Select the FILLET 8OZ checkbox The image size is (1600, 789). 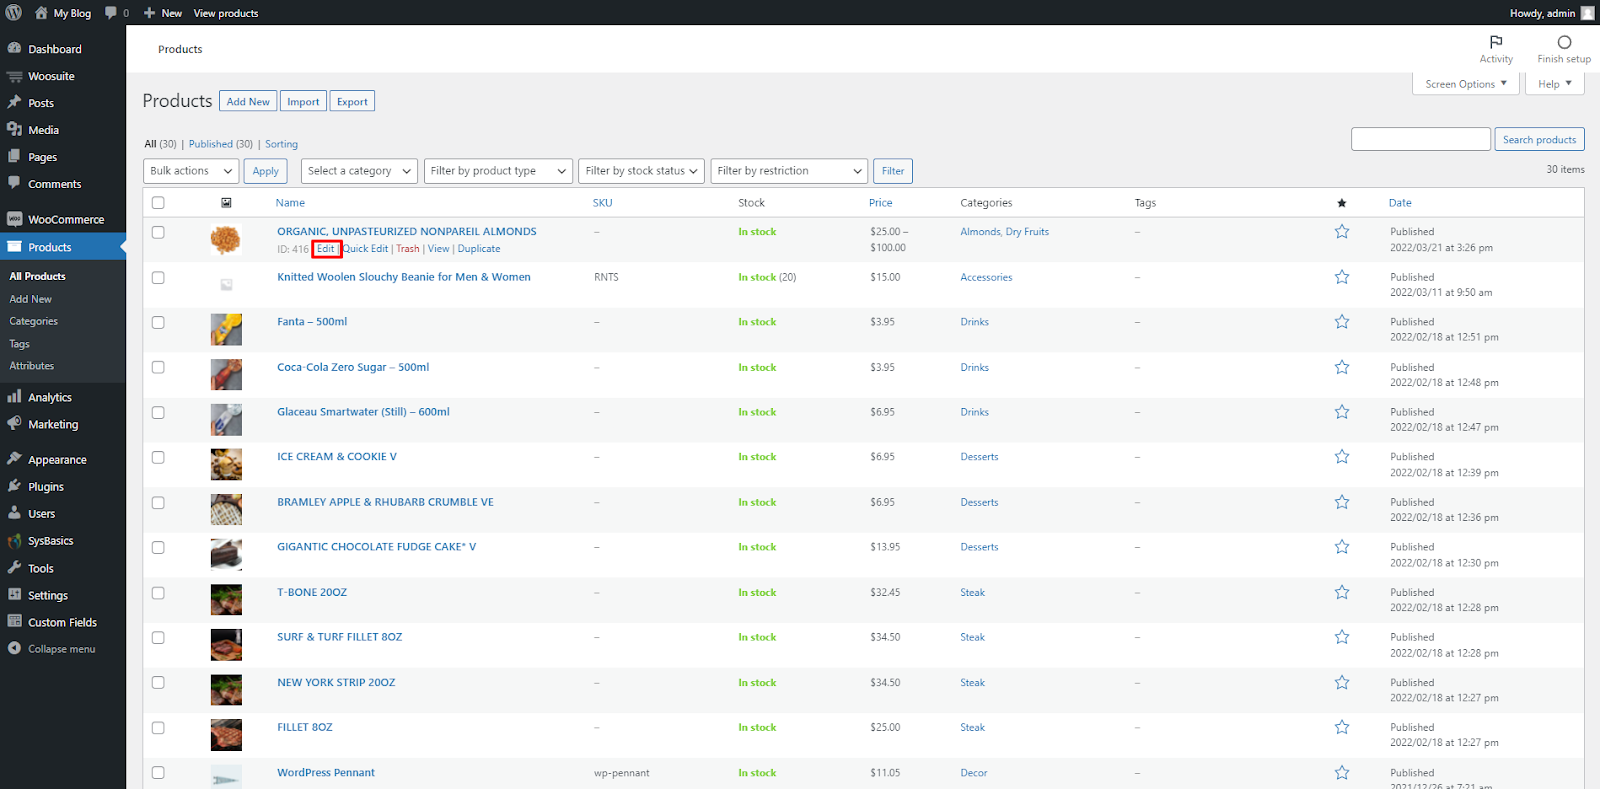pyautogui.click(x=158, y=727)
